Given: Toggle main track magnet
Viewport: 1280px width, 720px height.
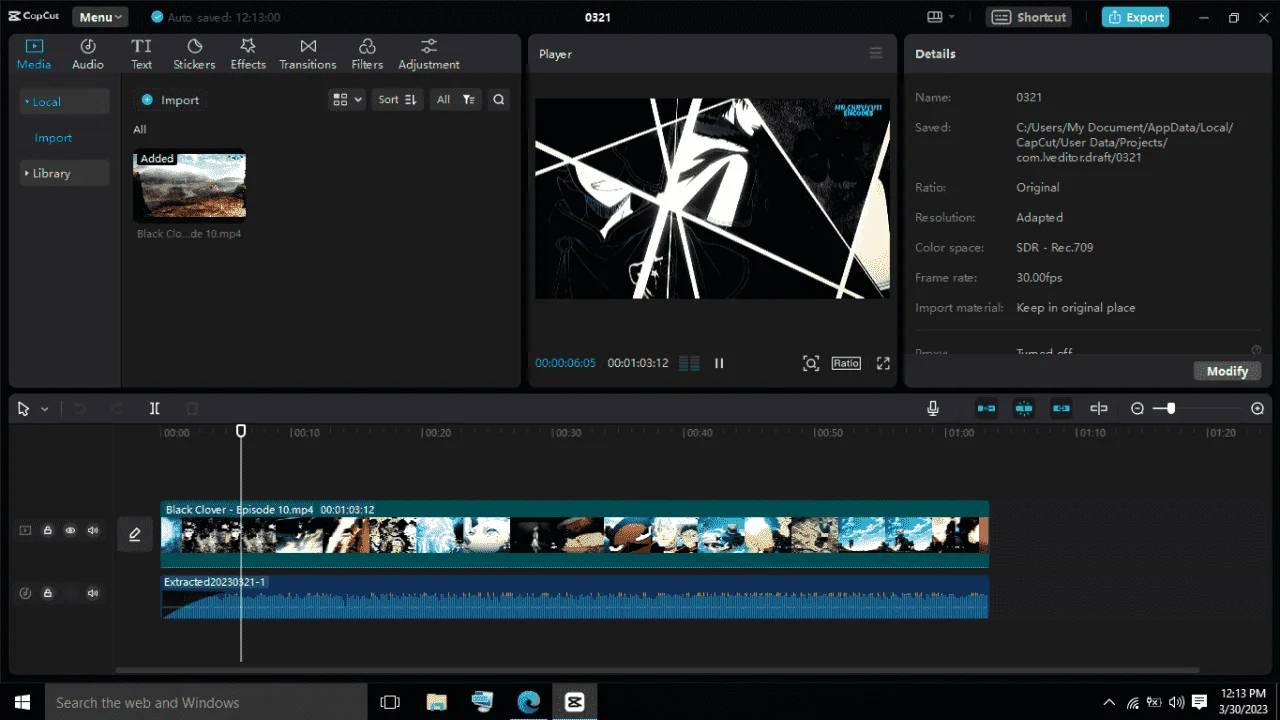Looking at the screenshot, I should coord(986,408).
